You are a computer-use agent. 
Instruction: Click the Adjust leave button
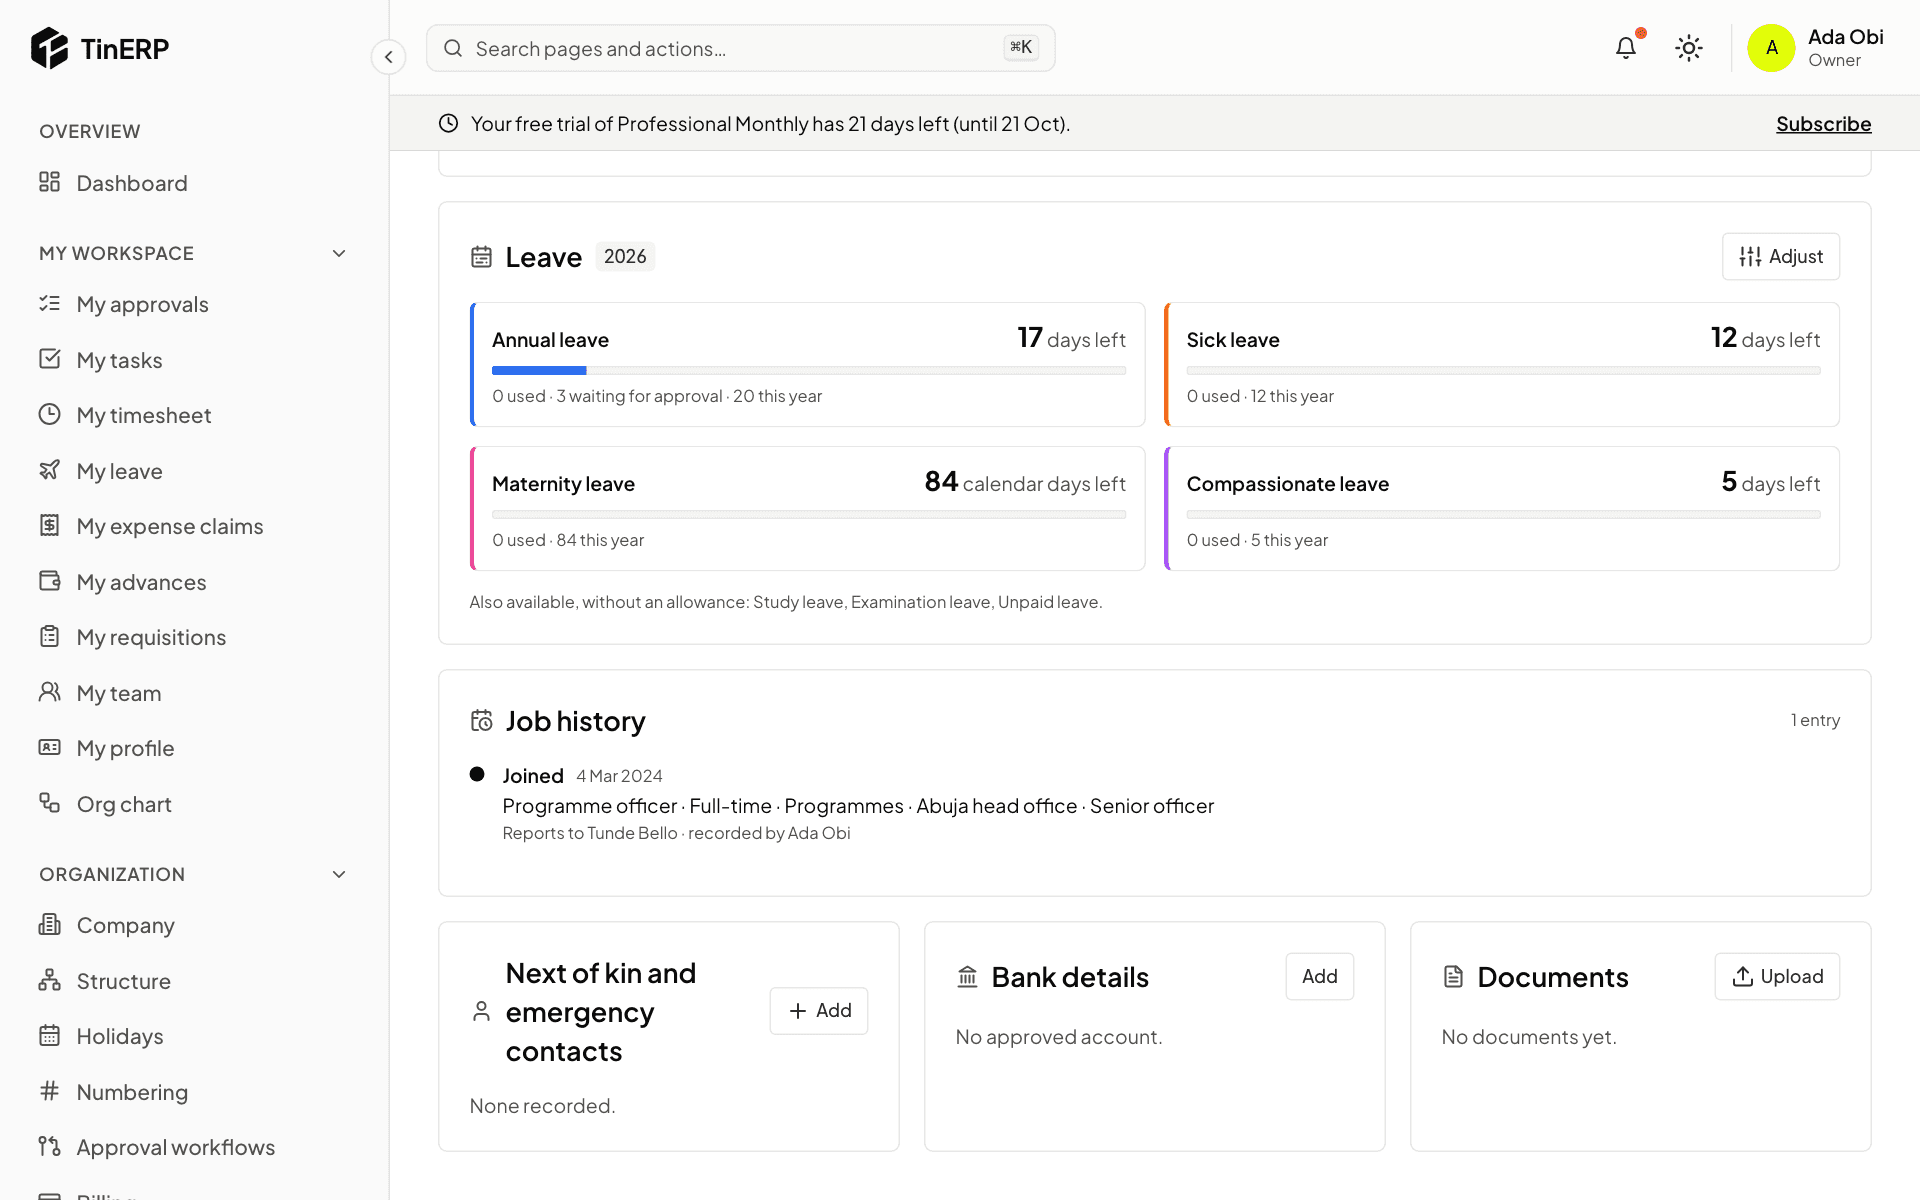(x=1780, y=257)
